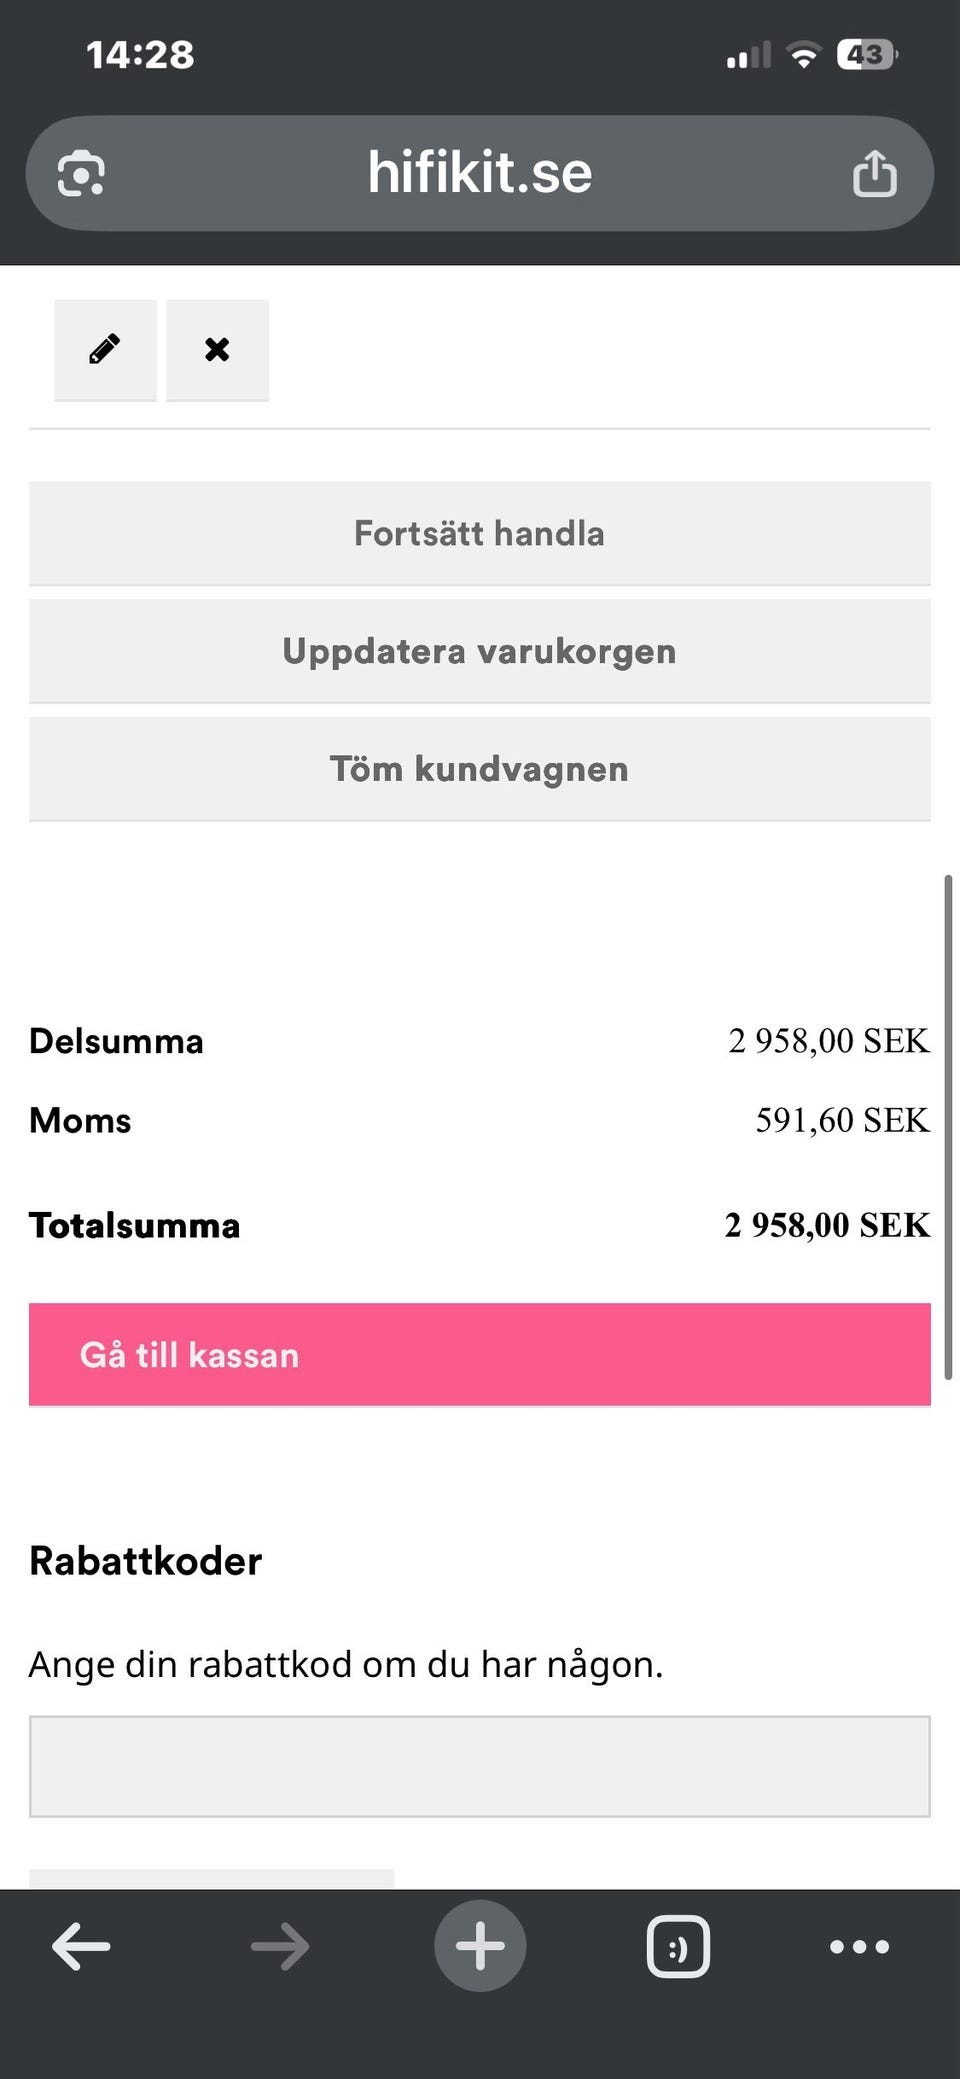
Task: Tap the Rabattkoder heading
Action: tap(146, 1561)
